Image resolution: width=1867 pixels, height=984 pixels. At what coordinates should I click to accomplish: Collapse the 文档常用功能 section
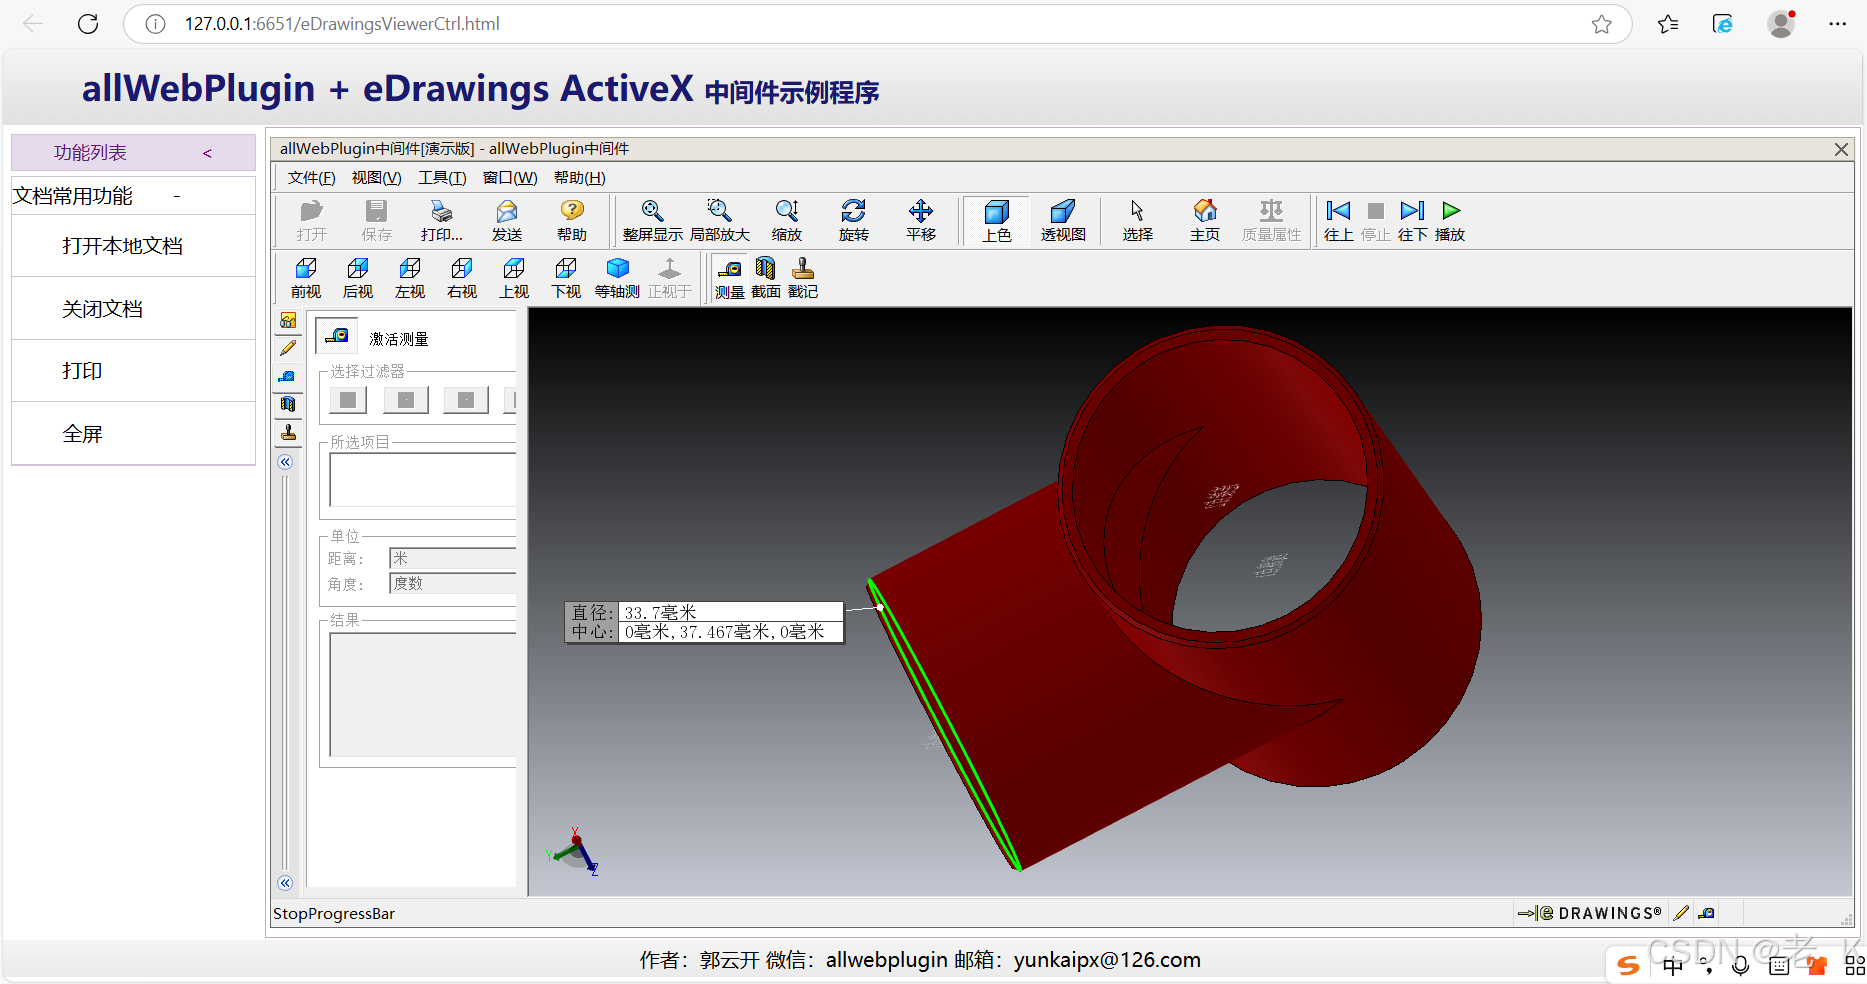coord(177,196)
